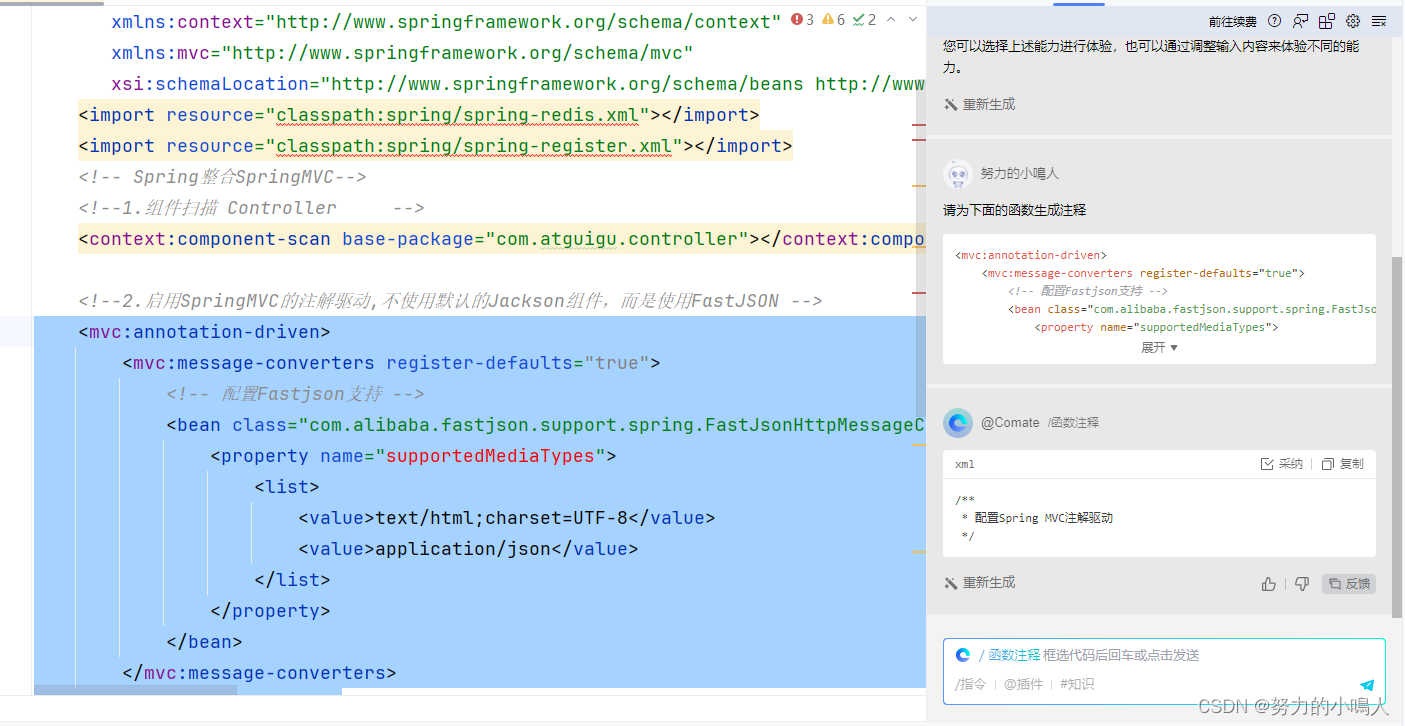1405x726 pixels.
Task: Click the closing </list> tag
Action: point(292,580)
